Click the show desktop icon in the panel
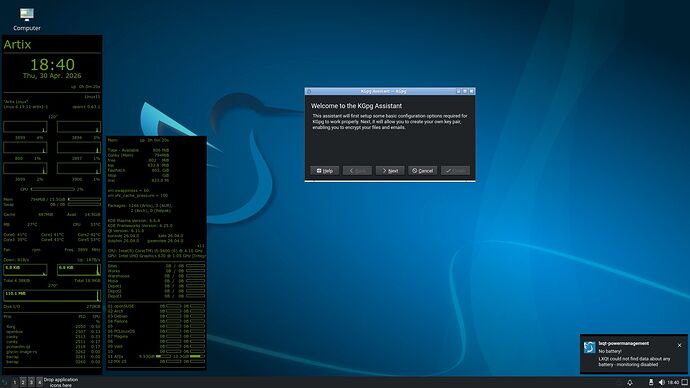Screen dimensions: 690x388 (685, 382)
